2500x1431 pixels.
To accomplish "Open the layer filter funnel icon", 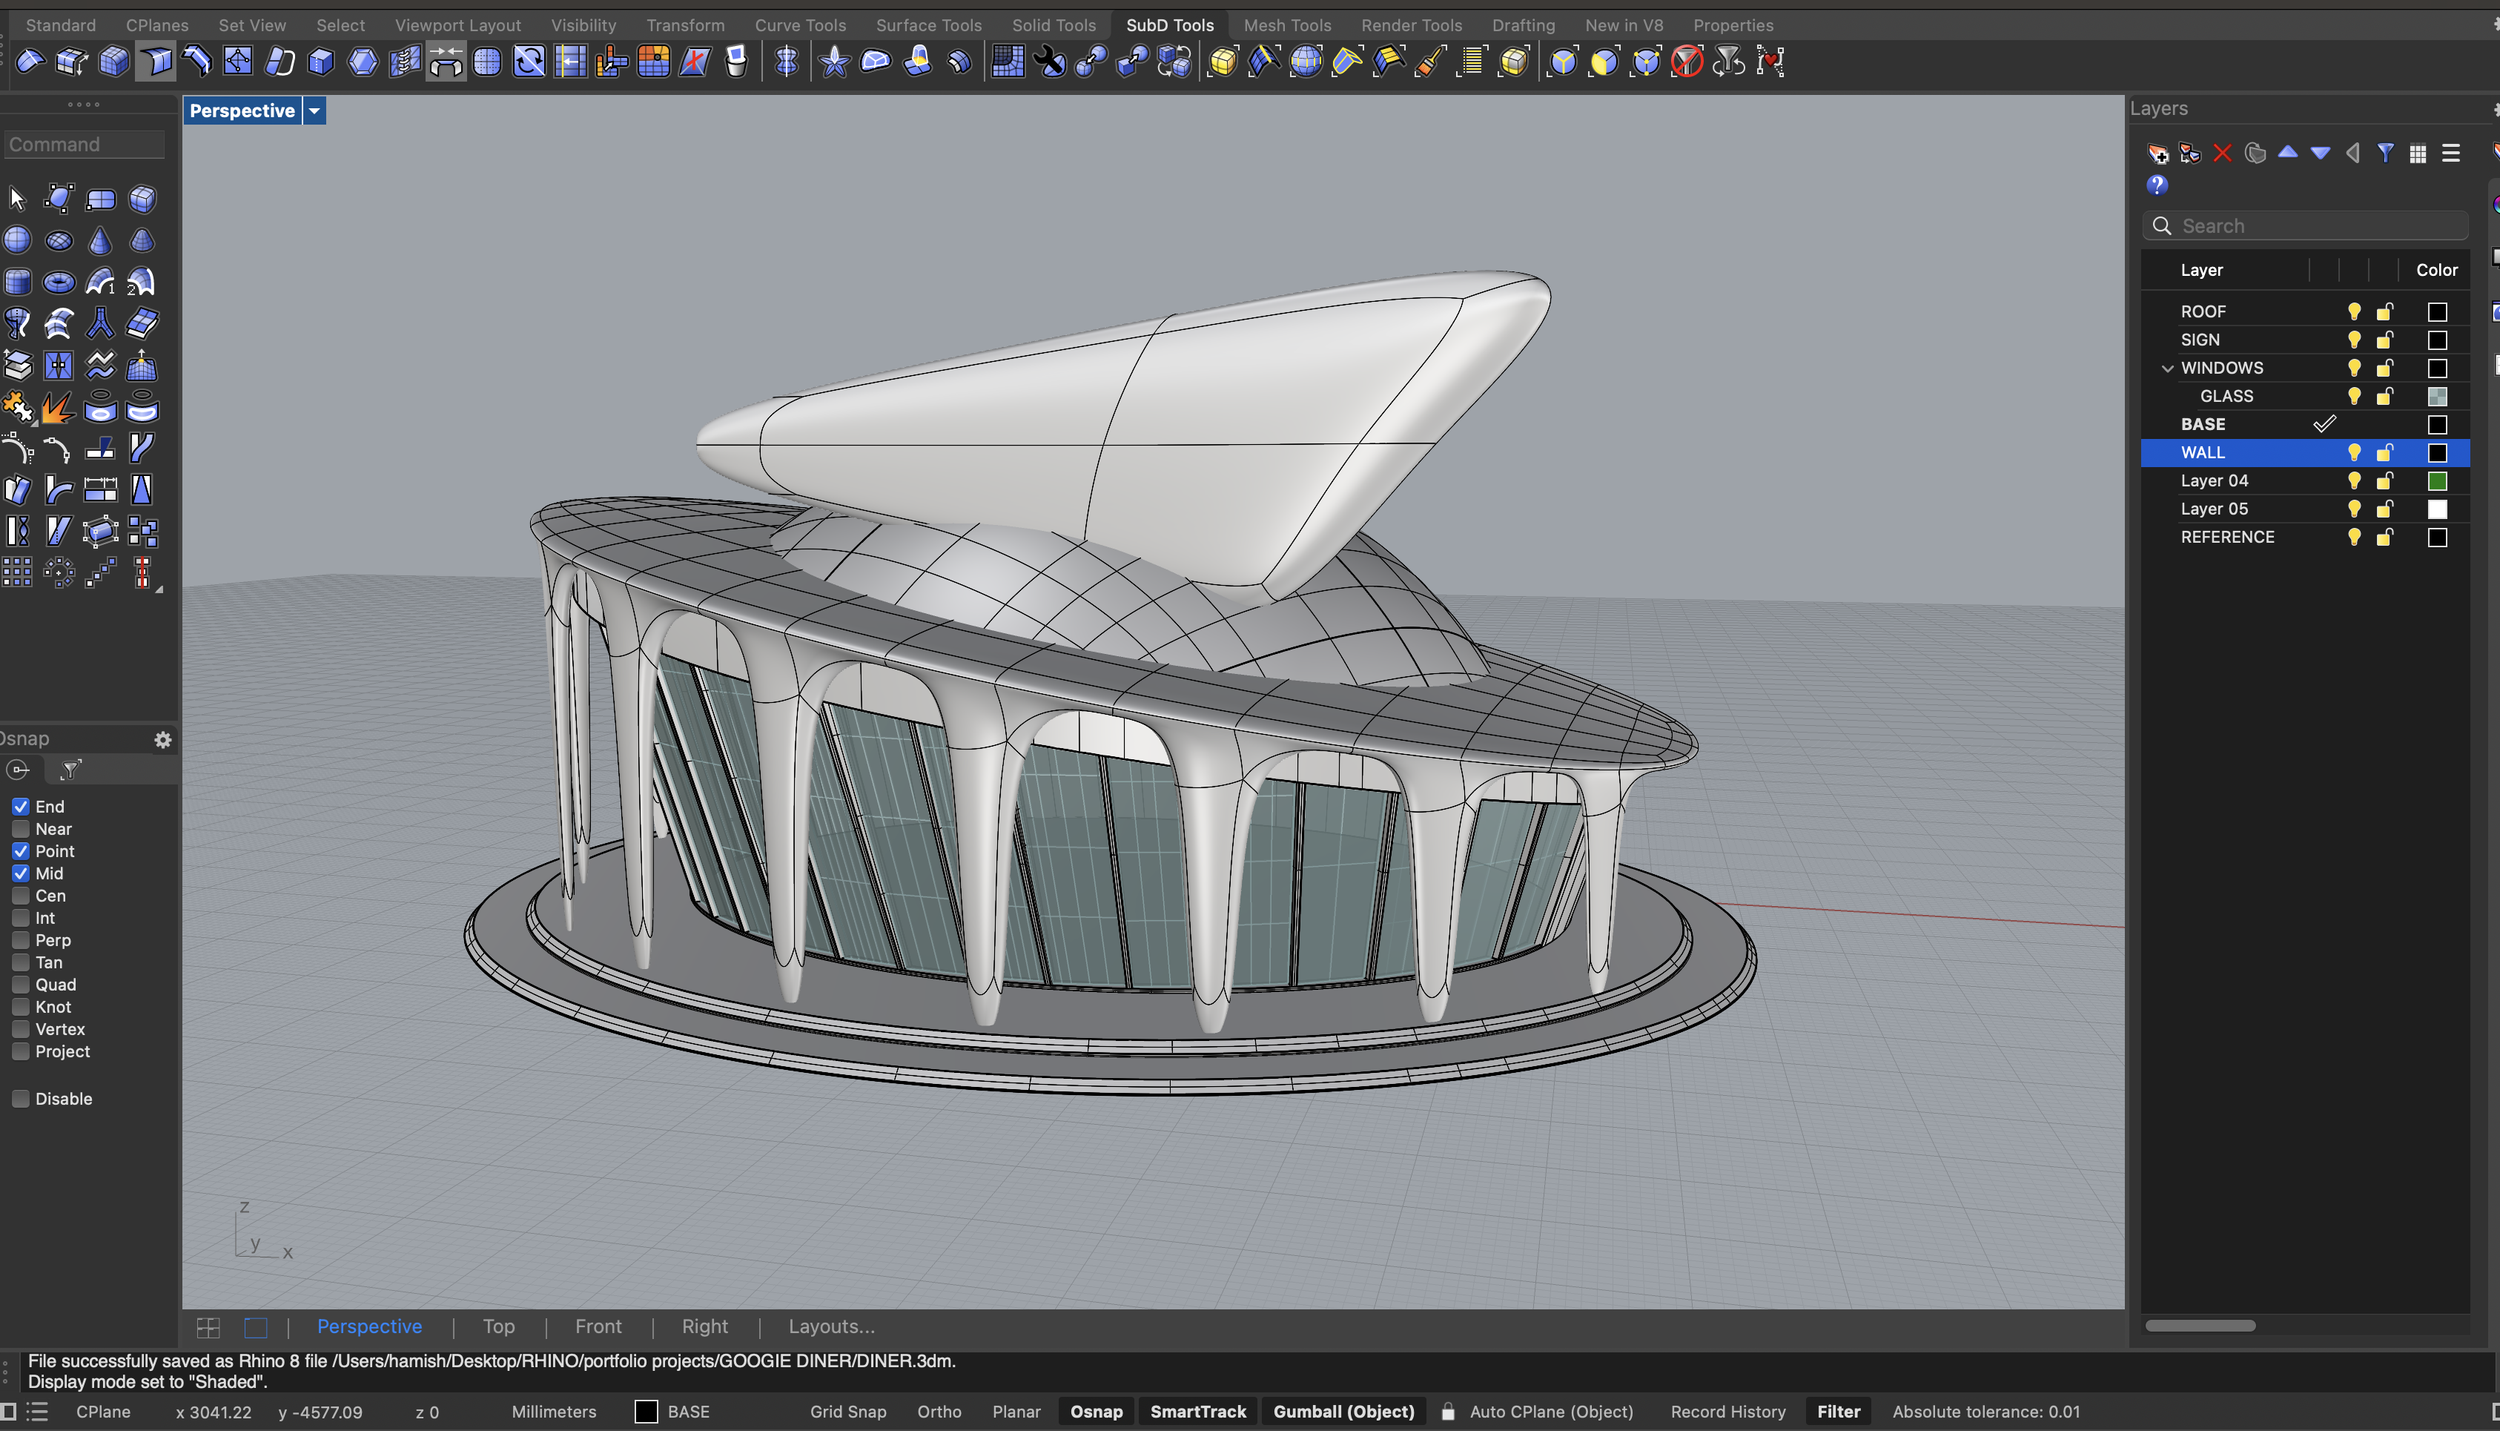I will (2386, 153).
